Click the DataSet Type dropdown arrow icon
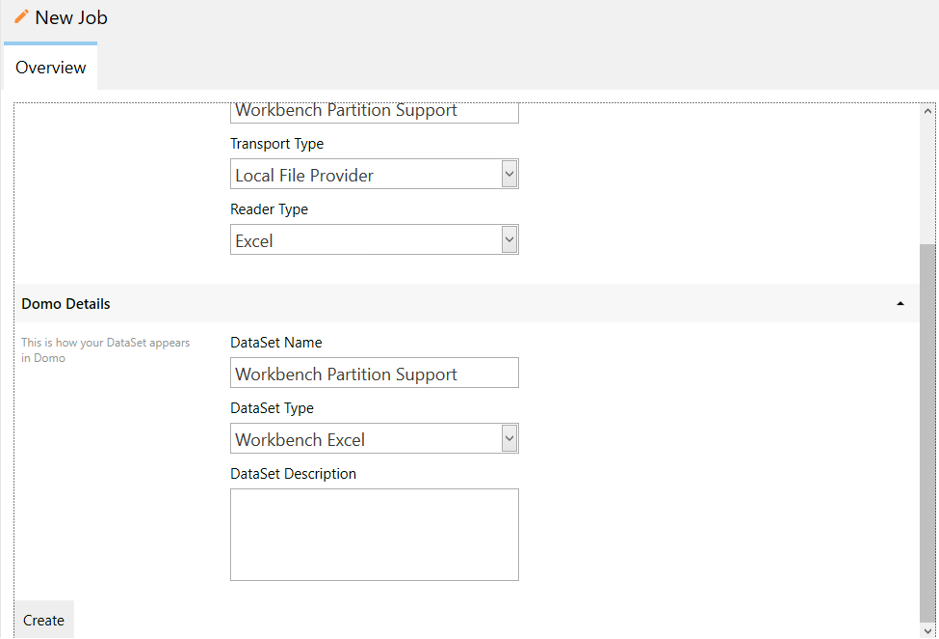Screen dimensions: 939x639 pos(510,438)
